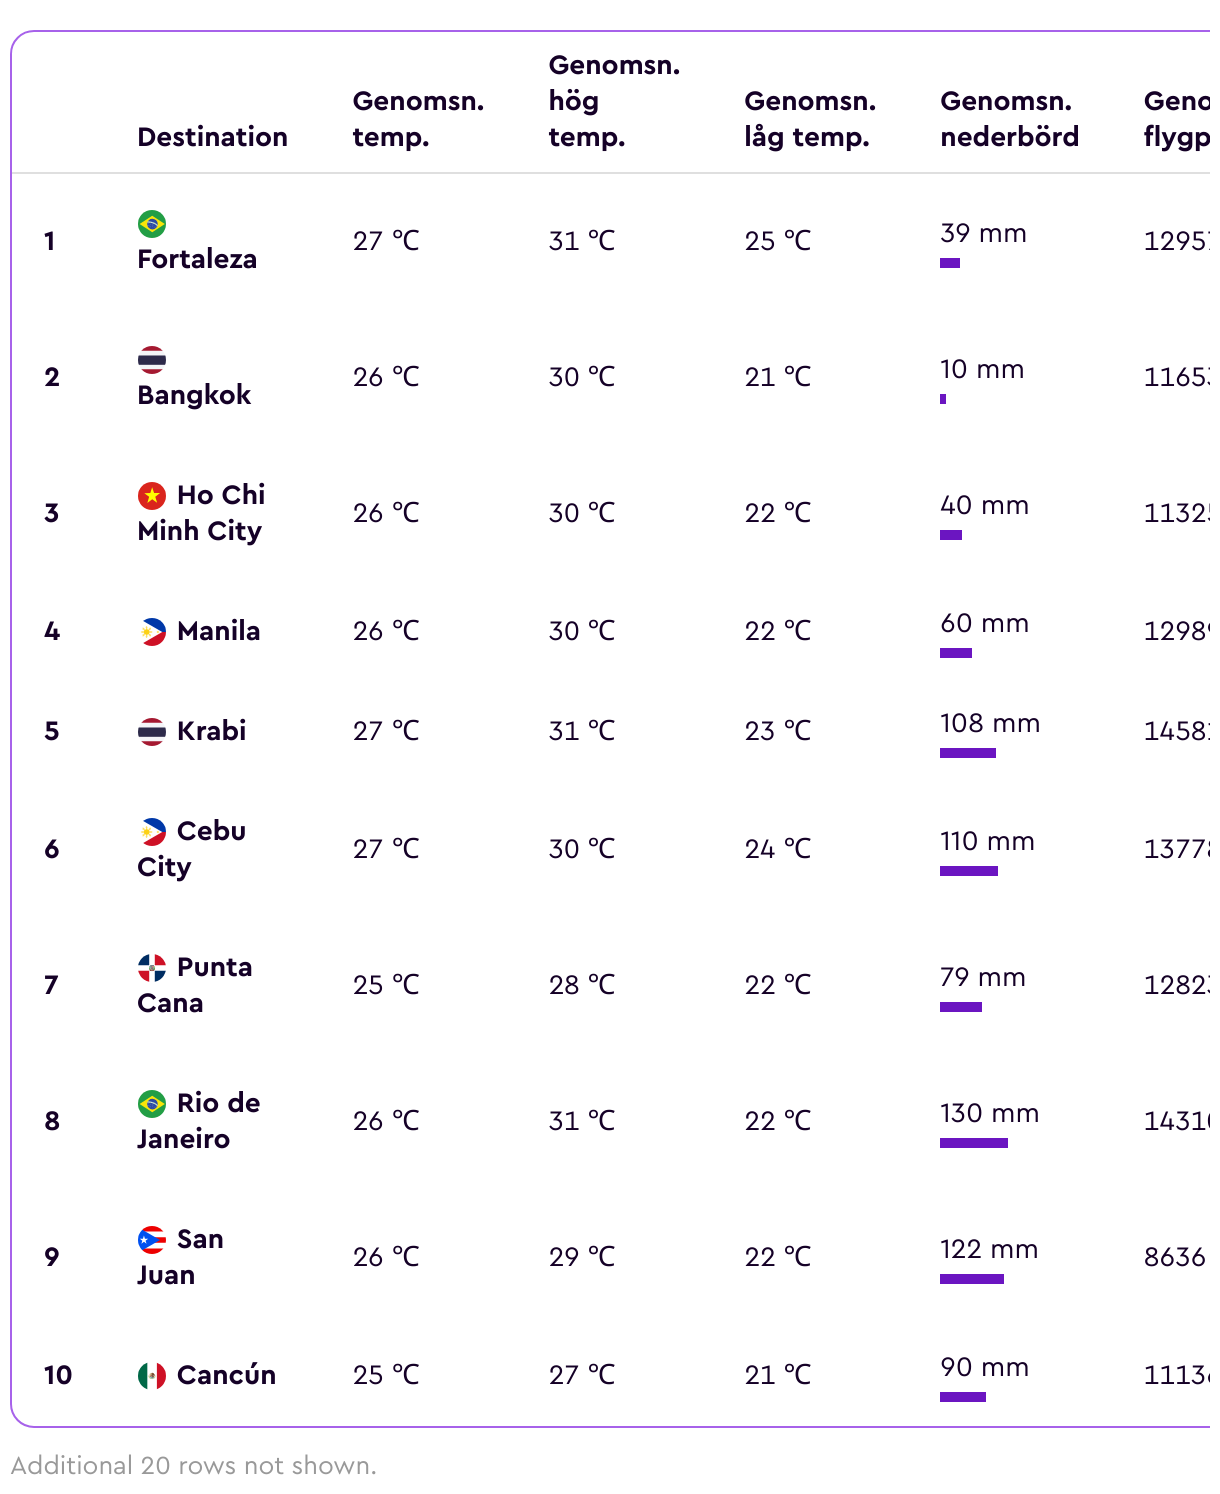
Task: Click the Philippines flag beside Cebu City
Action: point(152,831)
